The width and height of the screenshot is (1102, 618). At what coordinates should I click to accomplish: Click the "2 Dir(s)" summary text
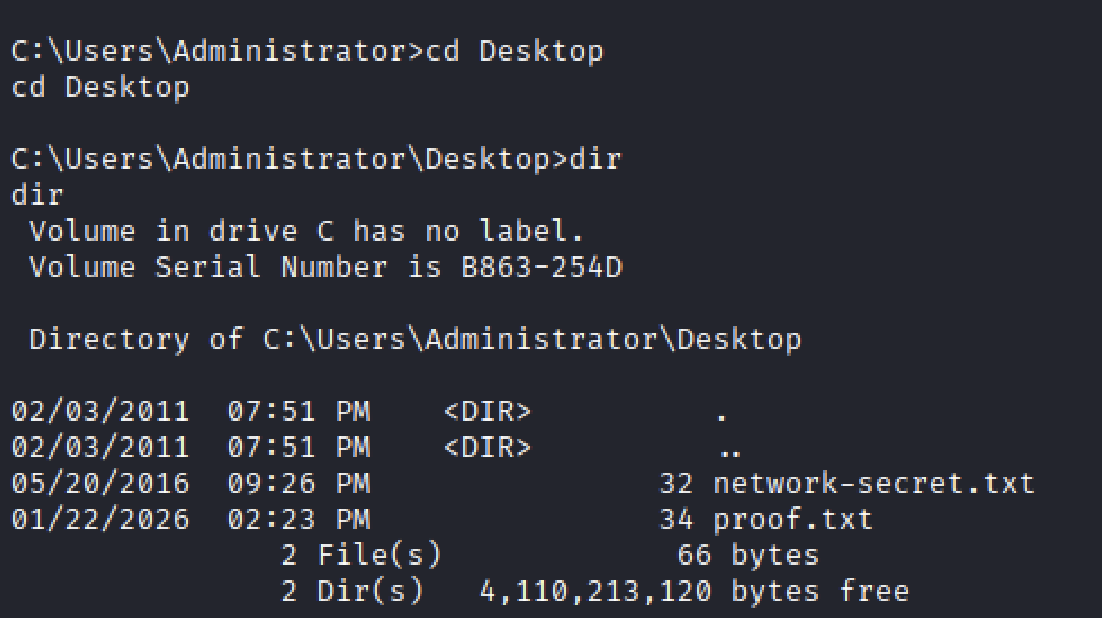(351, 591)
